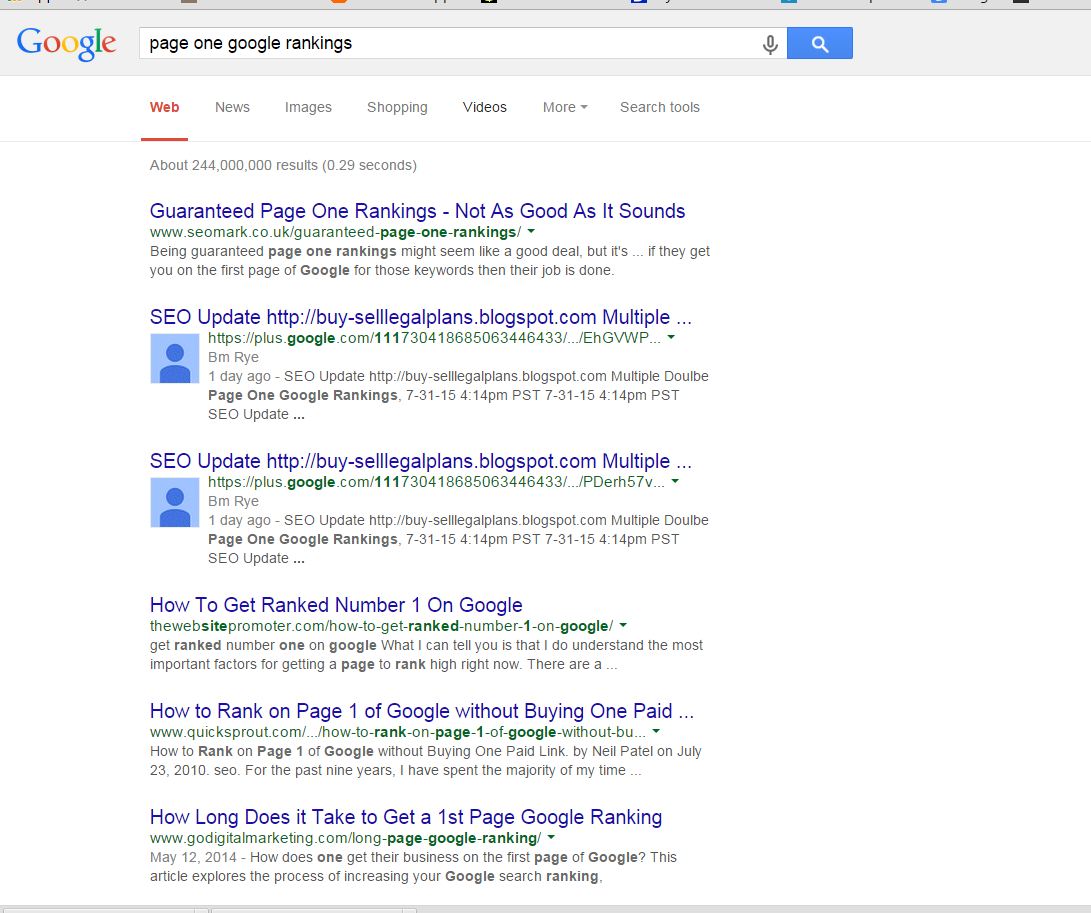Expand arrow beside godigitalmarketing.com URL

tap(551, 836)
